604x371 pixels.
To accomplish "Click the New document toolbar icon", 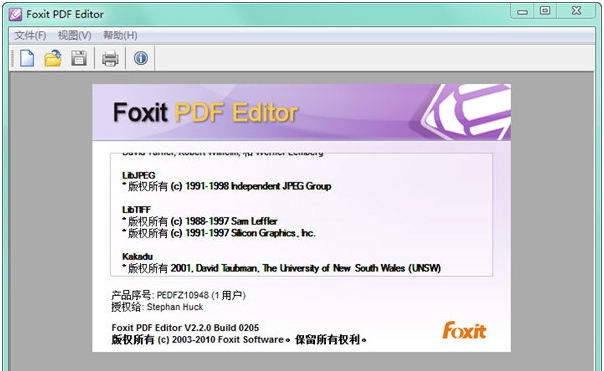I will click(x=27, y=59).
